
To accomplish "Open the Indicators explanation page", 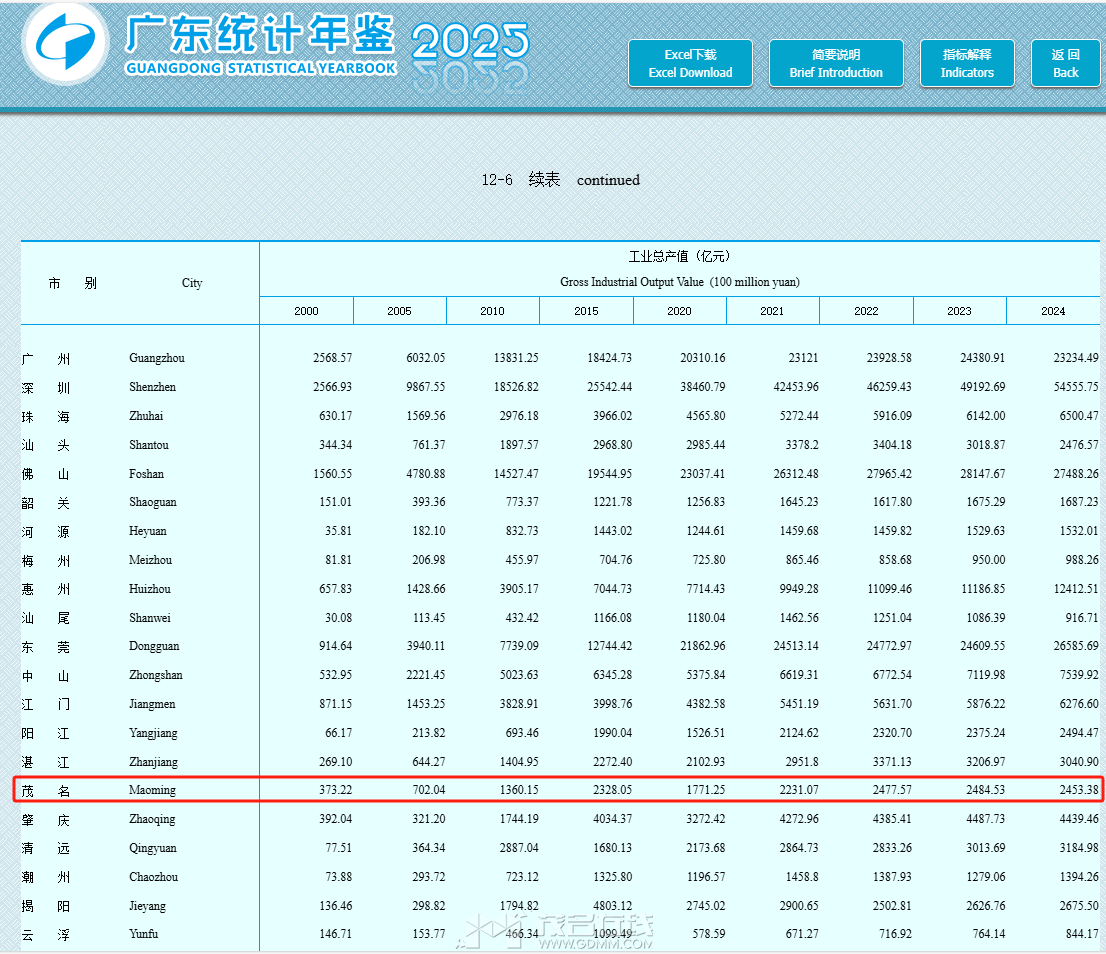I will tap(967, 63).
